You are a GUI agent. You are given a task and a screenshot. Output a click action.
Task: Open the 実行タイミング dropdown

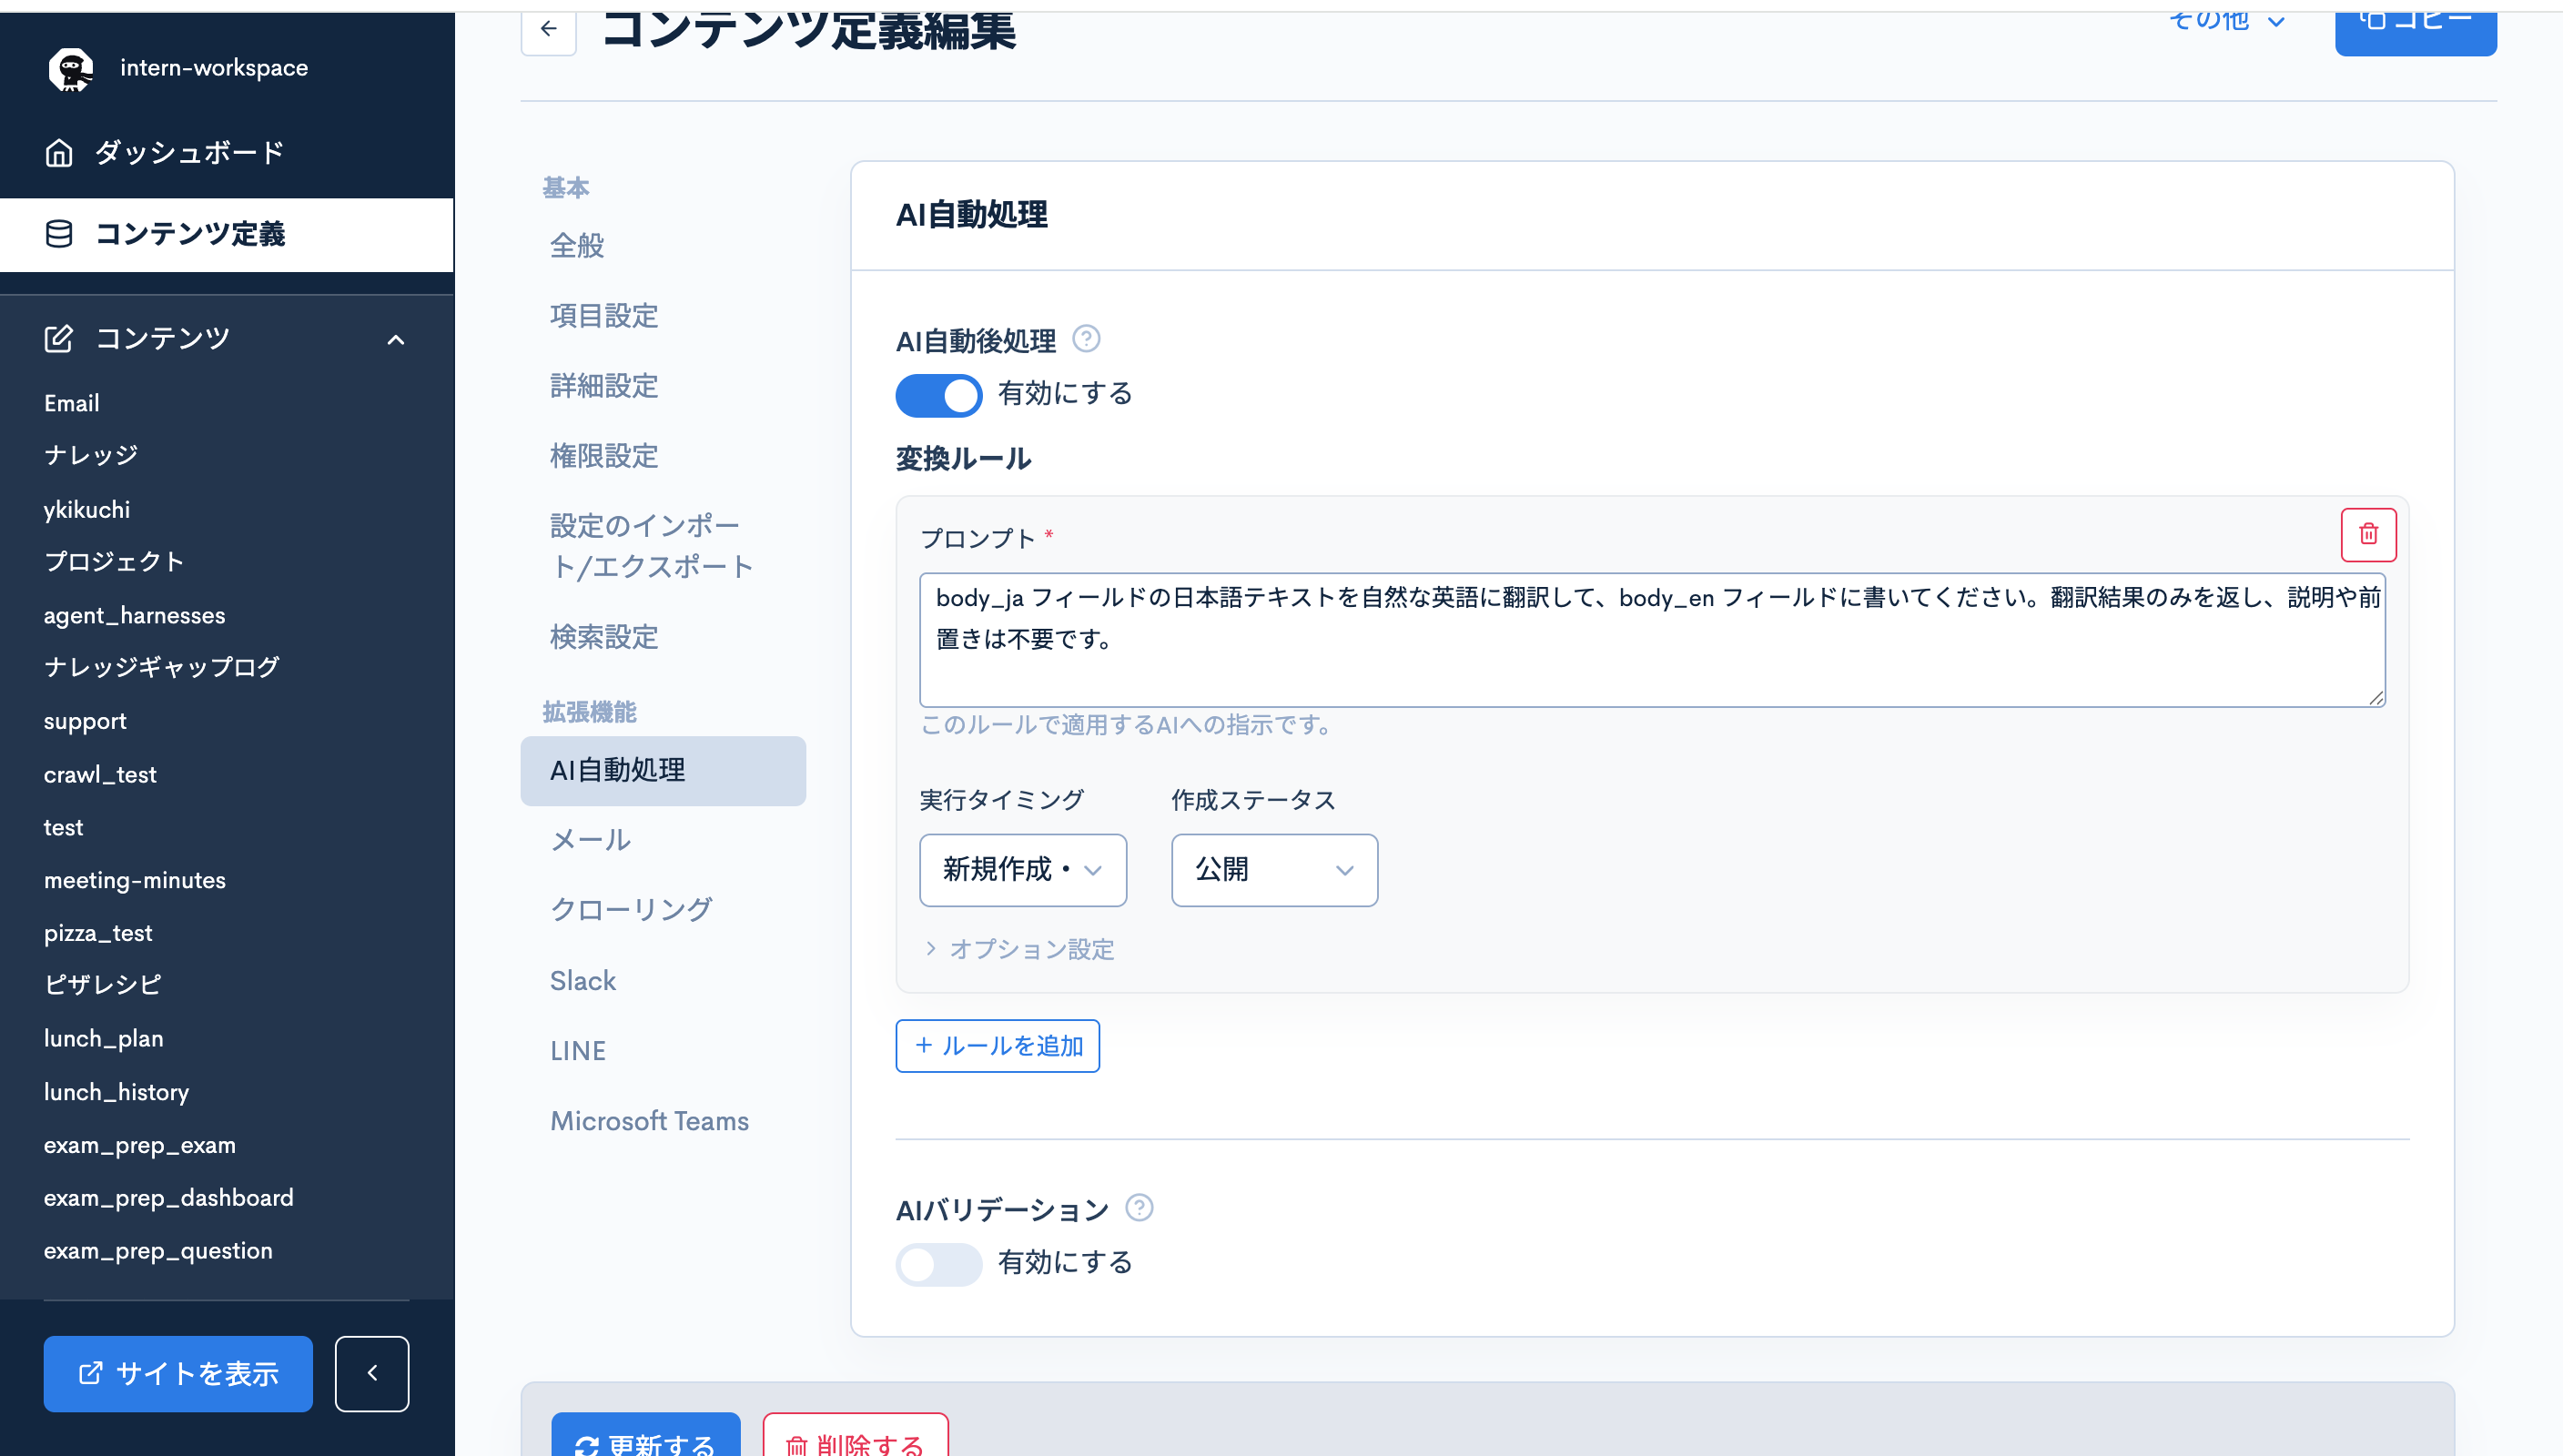1022,870
